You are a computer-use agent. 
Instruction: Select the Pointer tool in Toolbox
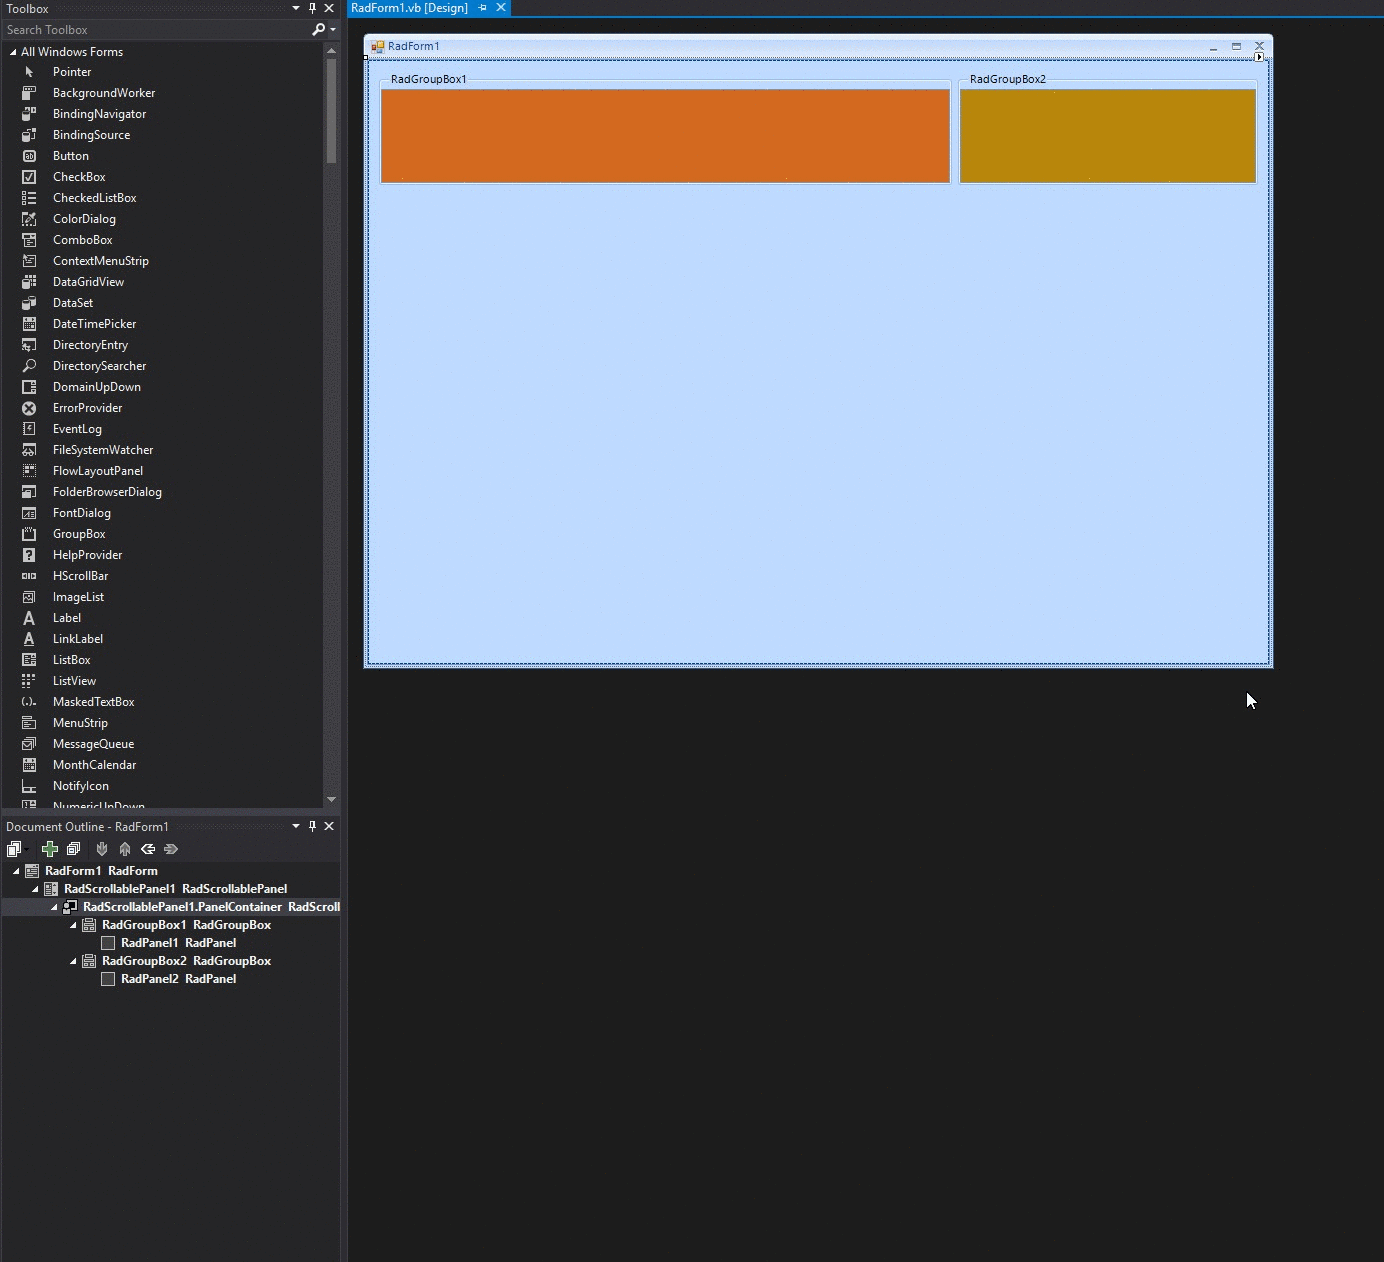[72, 72]
